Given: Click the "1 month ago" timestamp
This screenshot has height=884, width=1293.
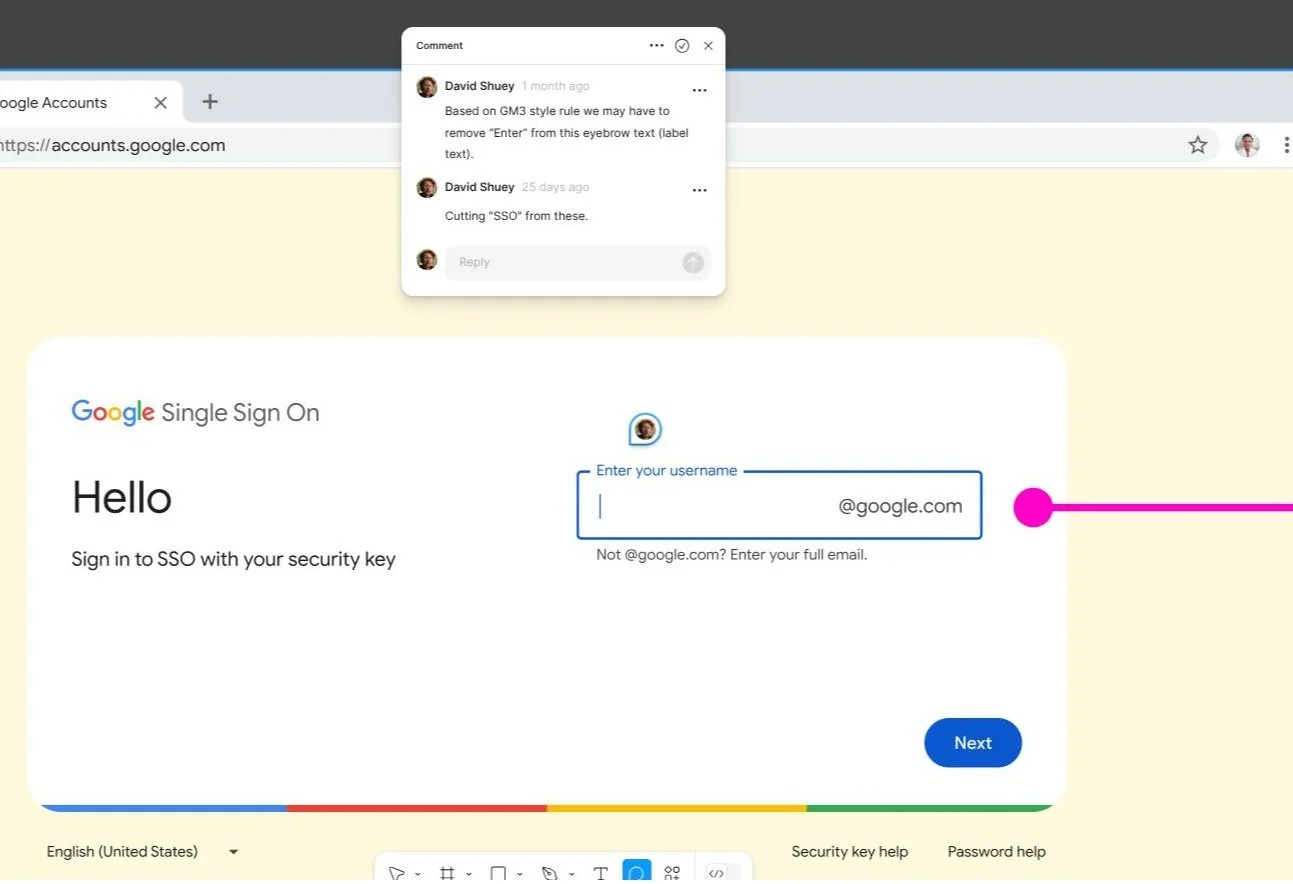Looking at the screenshot, I should [555, 86].
